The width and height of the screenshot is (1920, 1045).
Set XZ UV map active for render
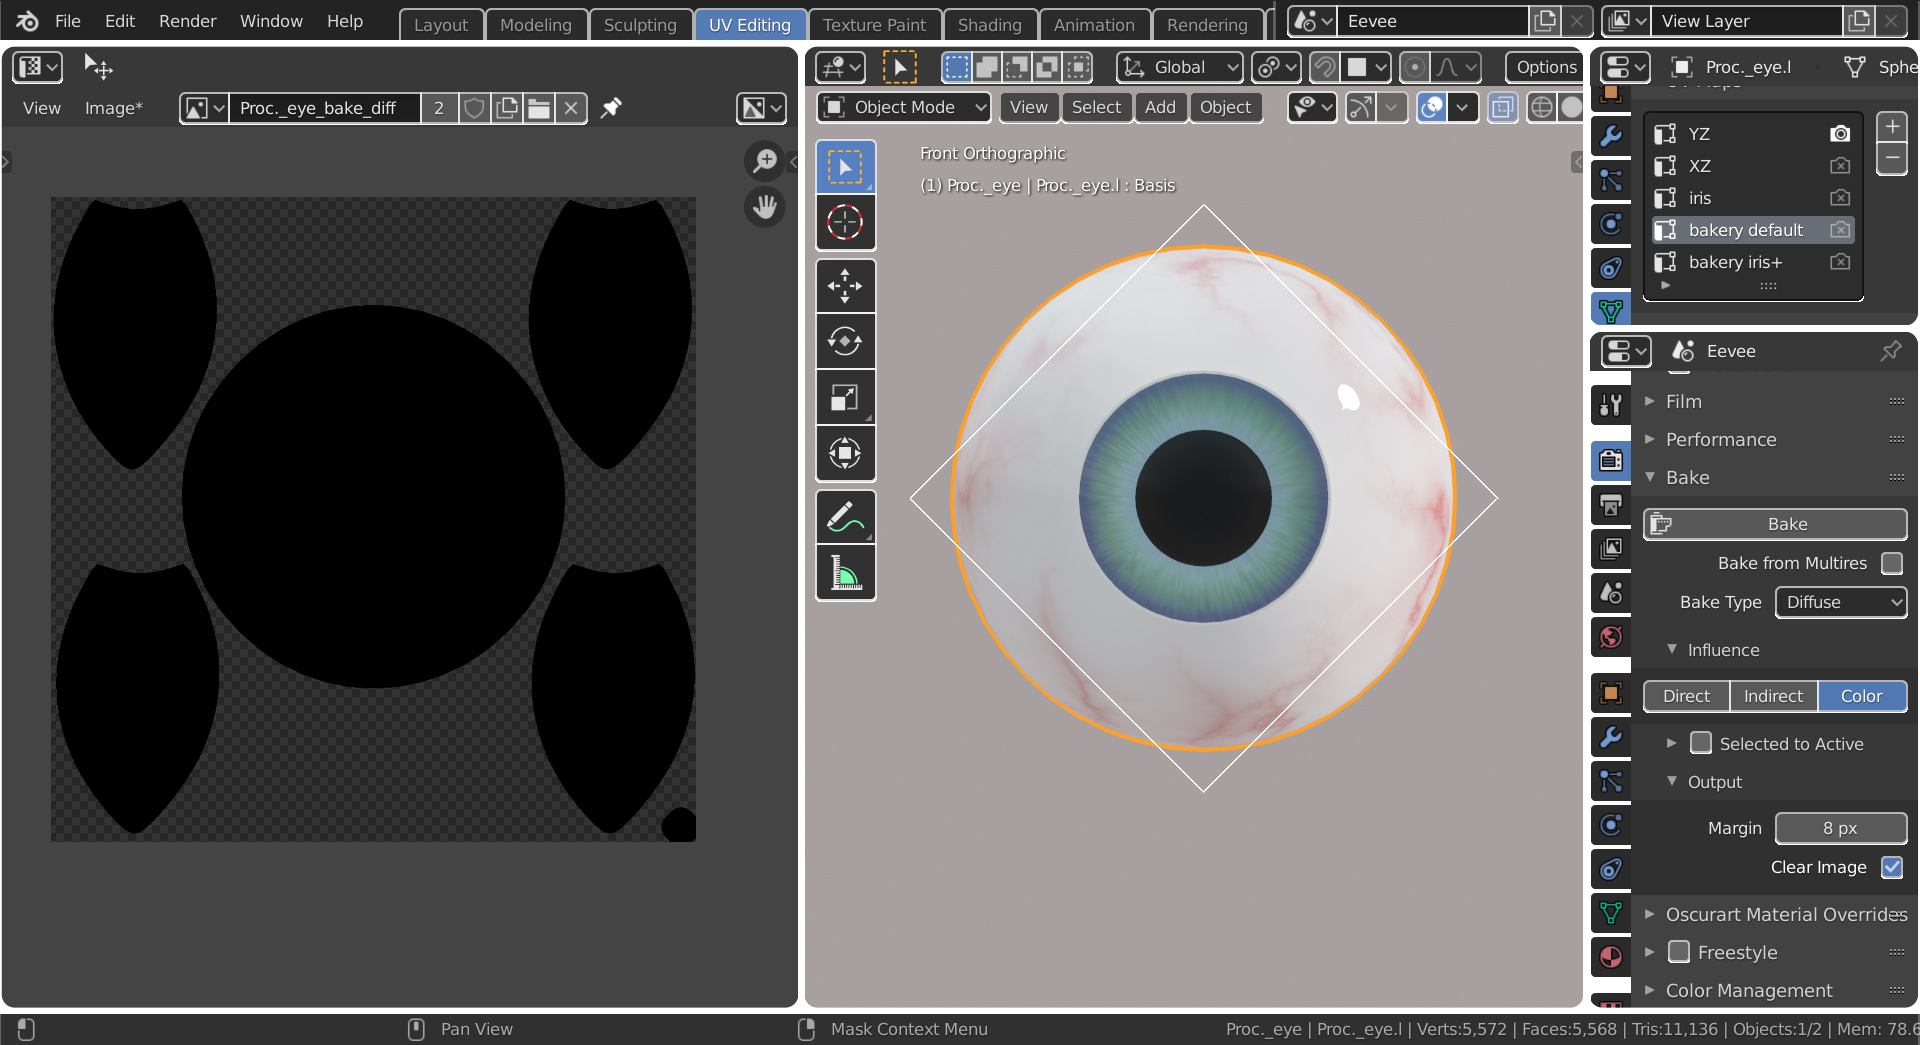pos(1840,166)
